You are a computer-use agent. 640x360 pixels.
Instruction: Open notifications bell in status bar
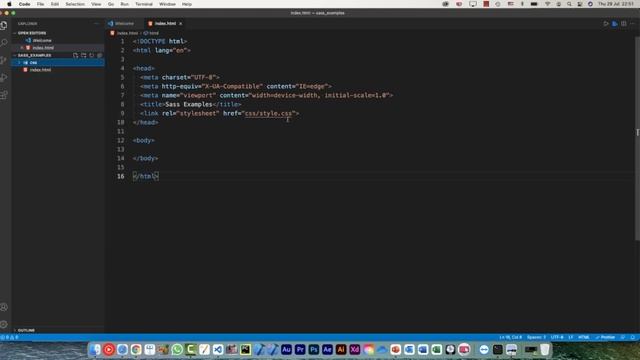633,337
